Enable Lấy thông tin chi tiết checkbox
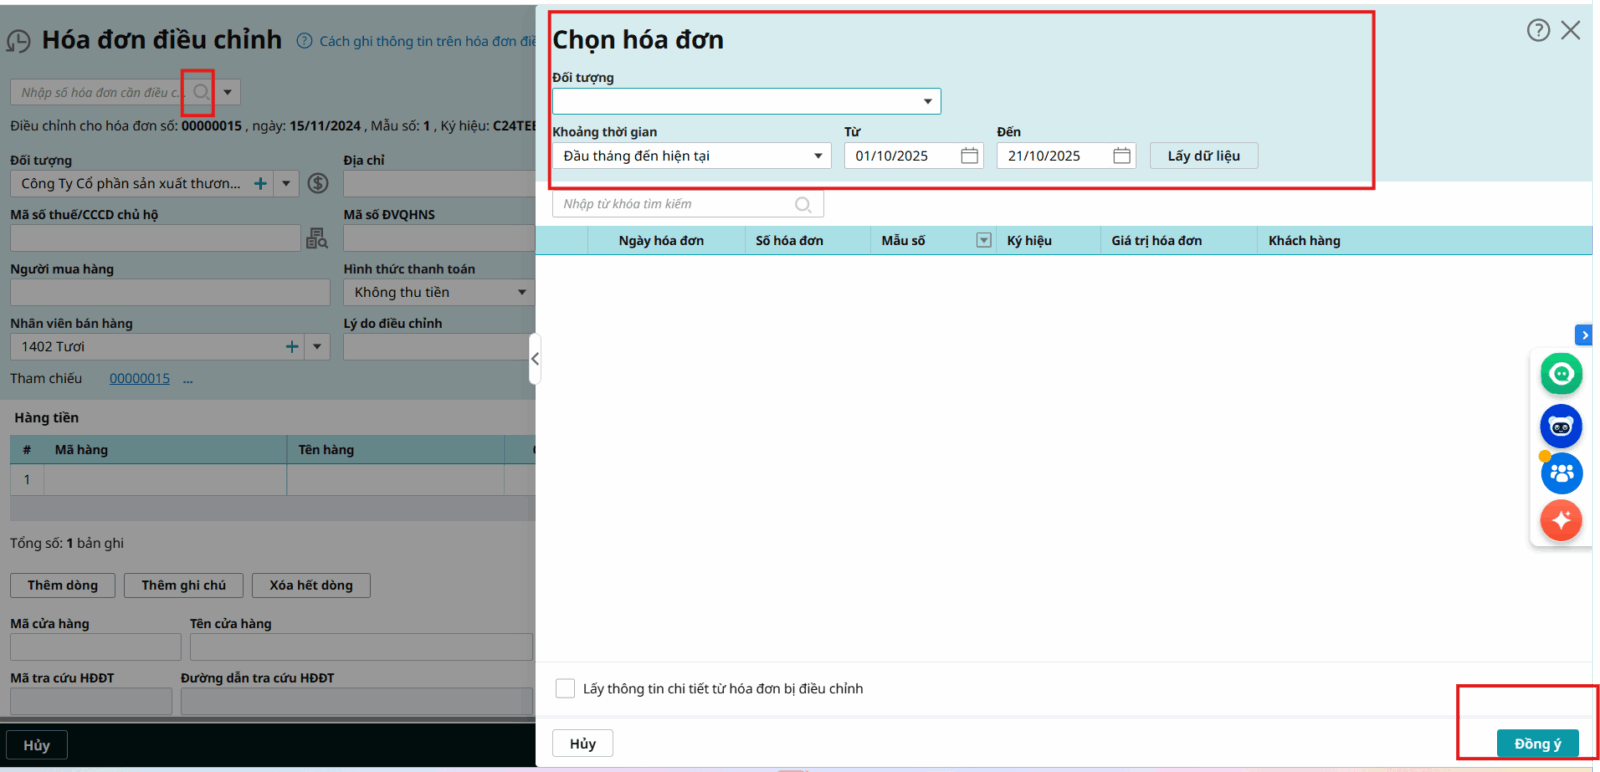1600x772 pixels. coord(565,688)
